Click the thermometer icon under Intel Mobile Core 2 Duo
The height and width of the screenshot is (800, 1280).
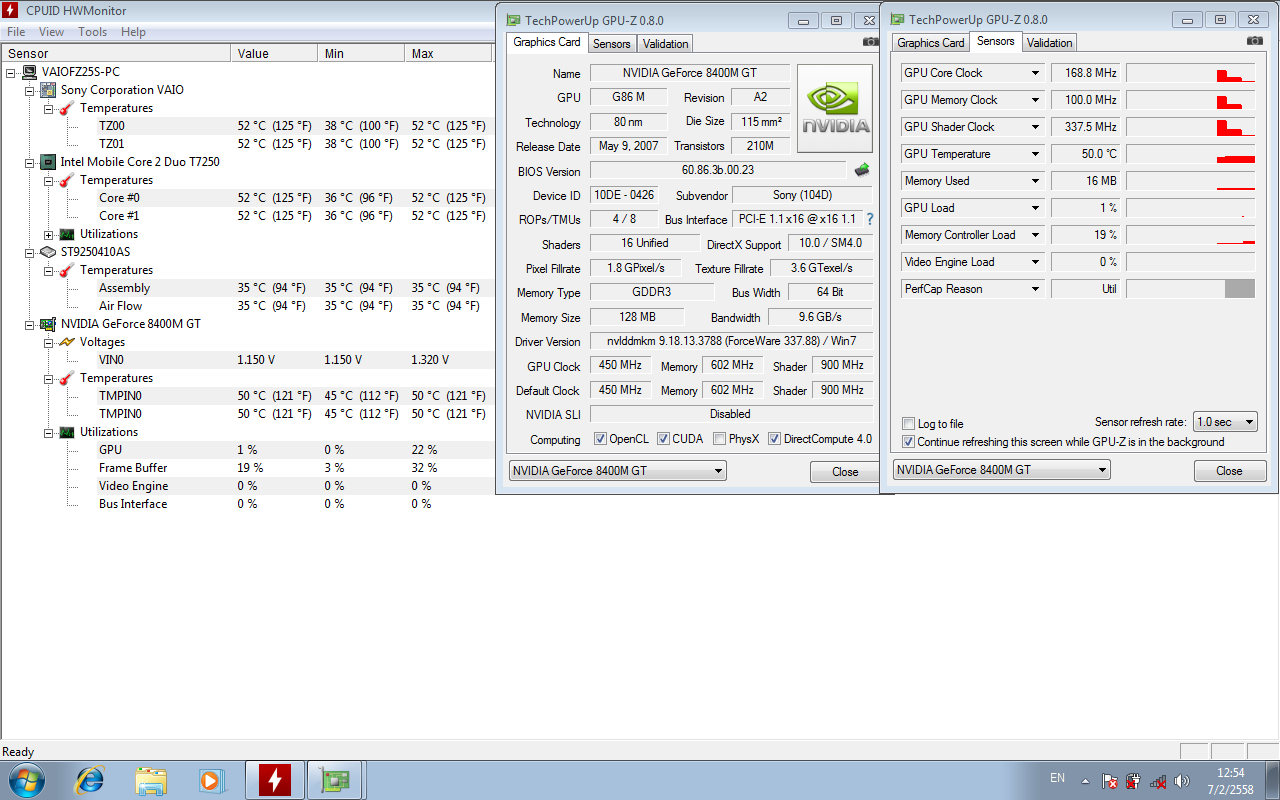point(67,180)
